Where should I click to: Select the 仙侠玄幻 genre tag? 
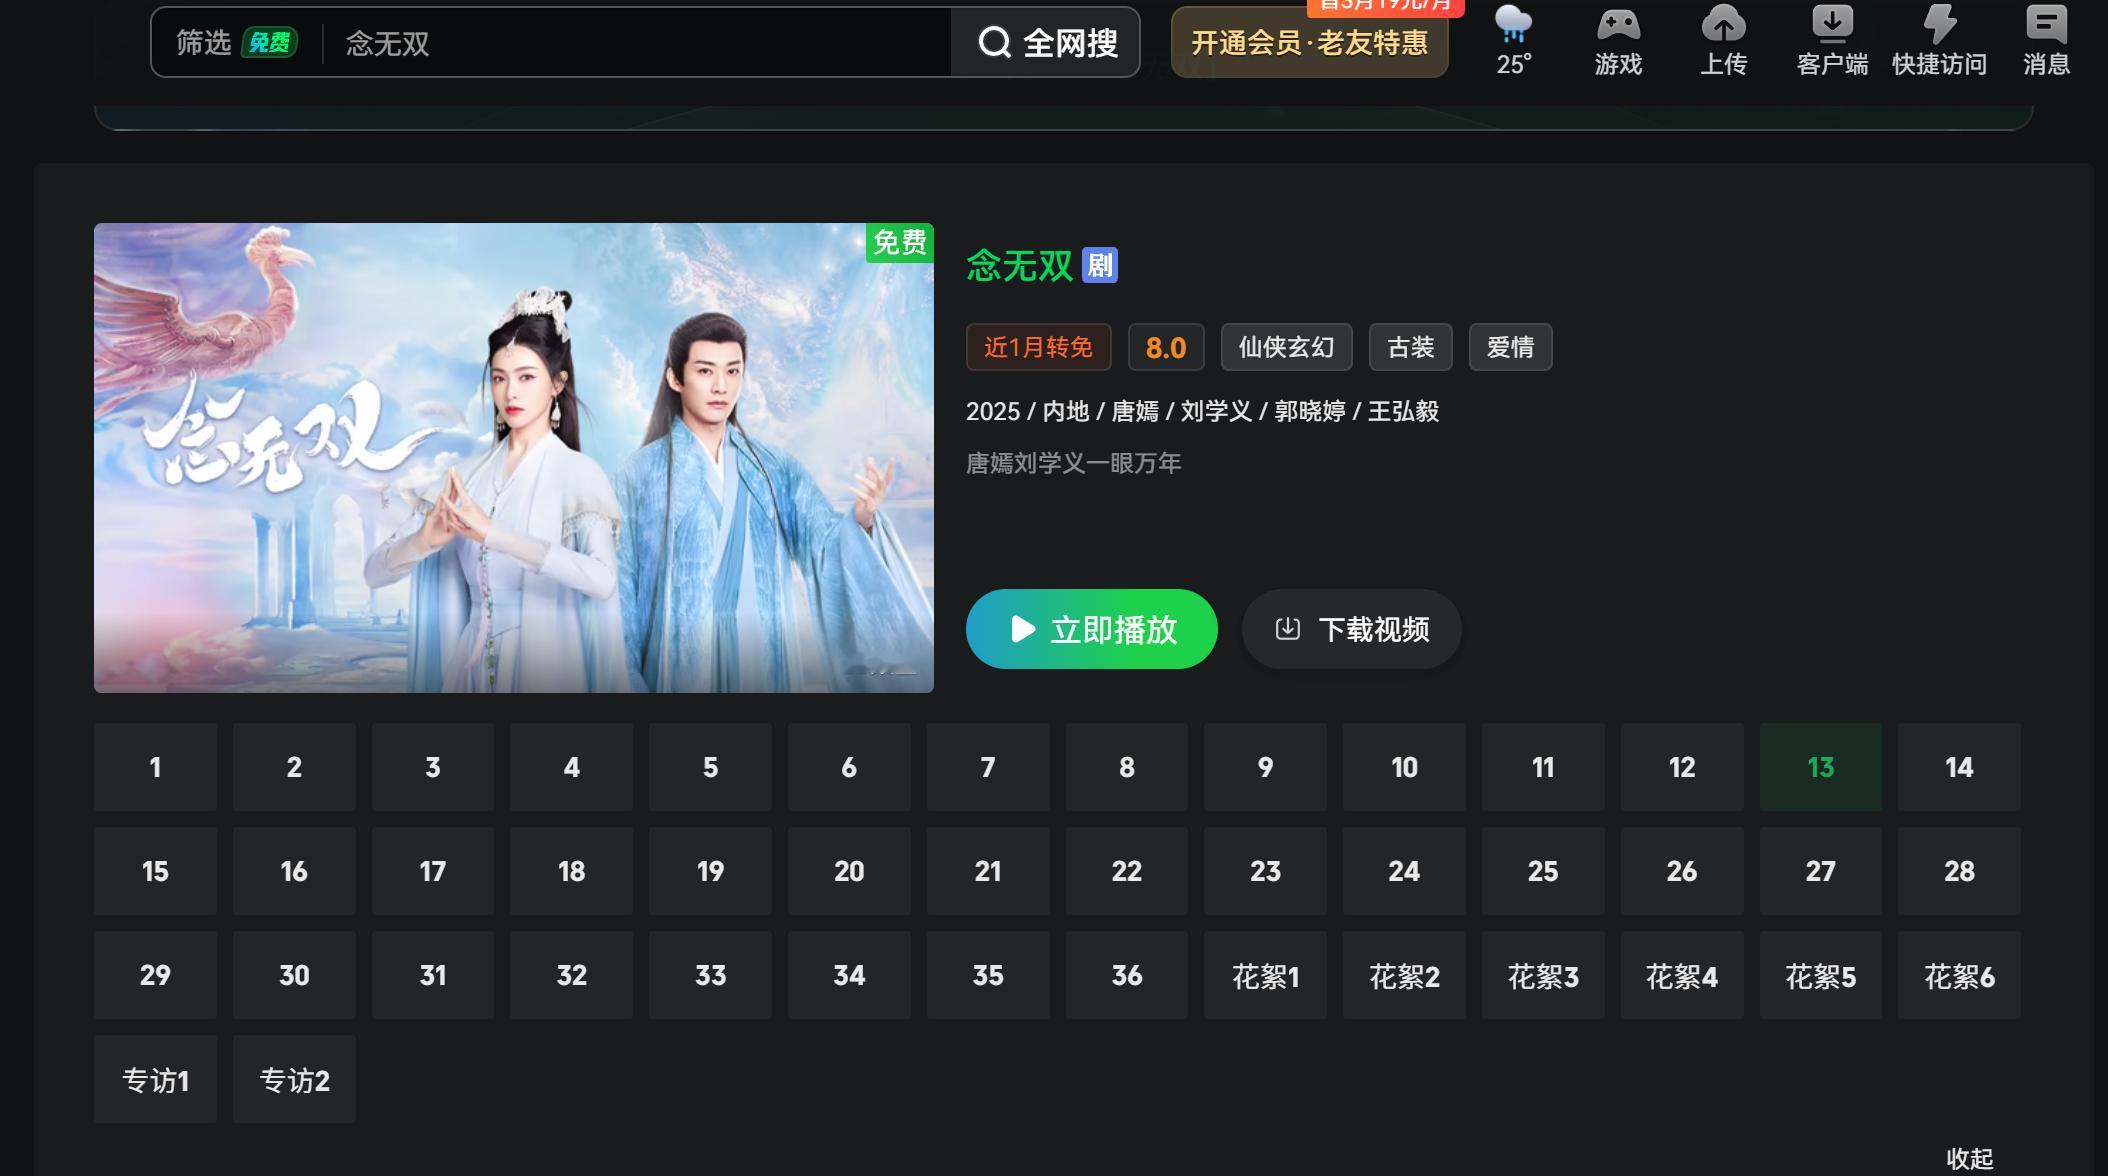click(x=1287, y=347)
